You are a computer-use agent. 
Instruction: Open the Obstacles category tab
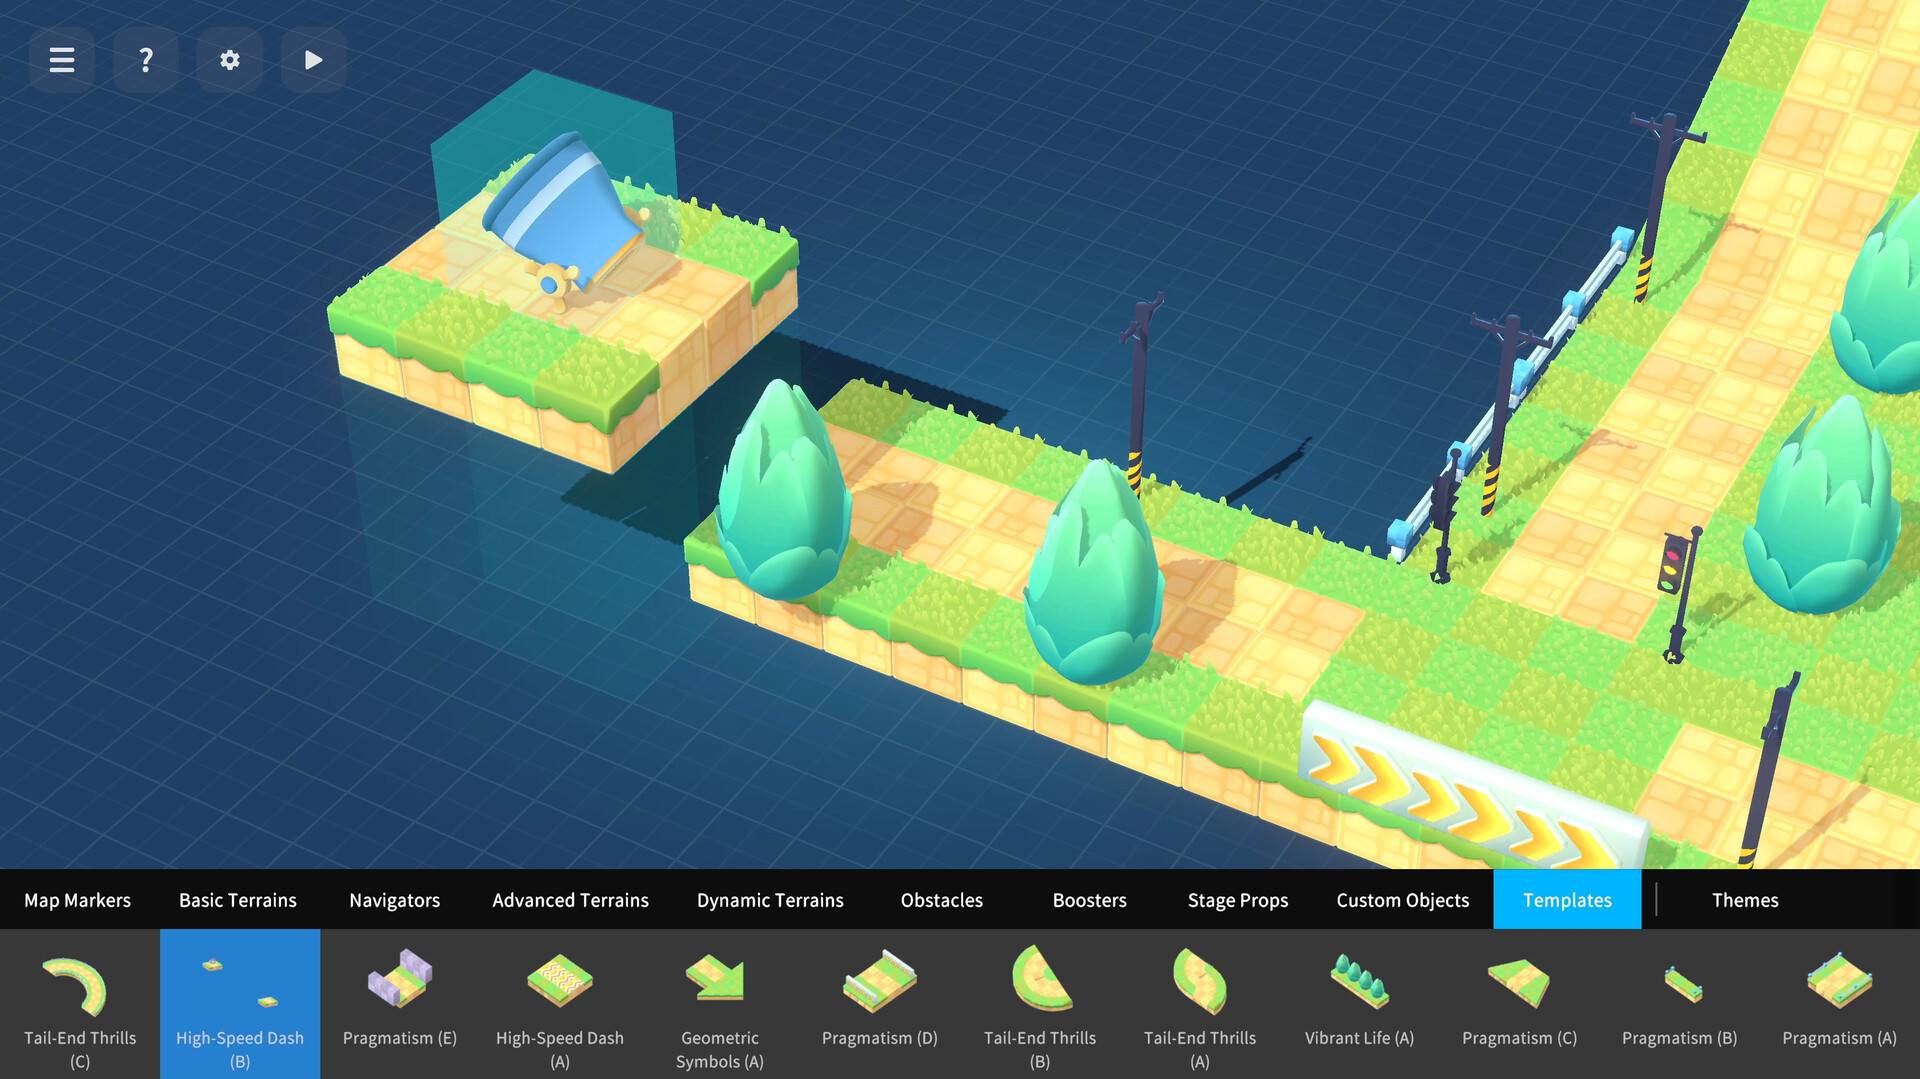pyautogui.click(x=942, y=900)
